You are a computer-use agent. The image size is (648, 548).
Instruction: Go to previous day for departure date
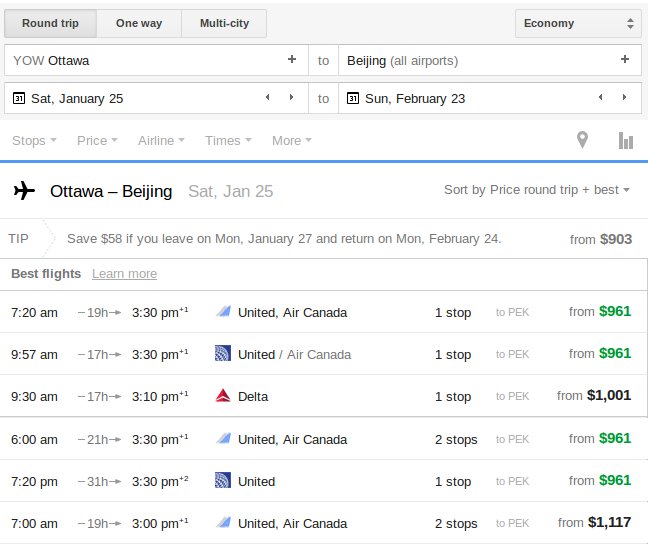(x=267, y=98)
